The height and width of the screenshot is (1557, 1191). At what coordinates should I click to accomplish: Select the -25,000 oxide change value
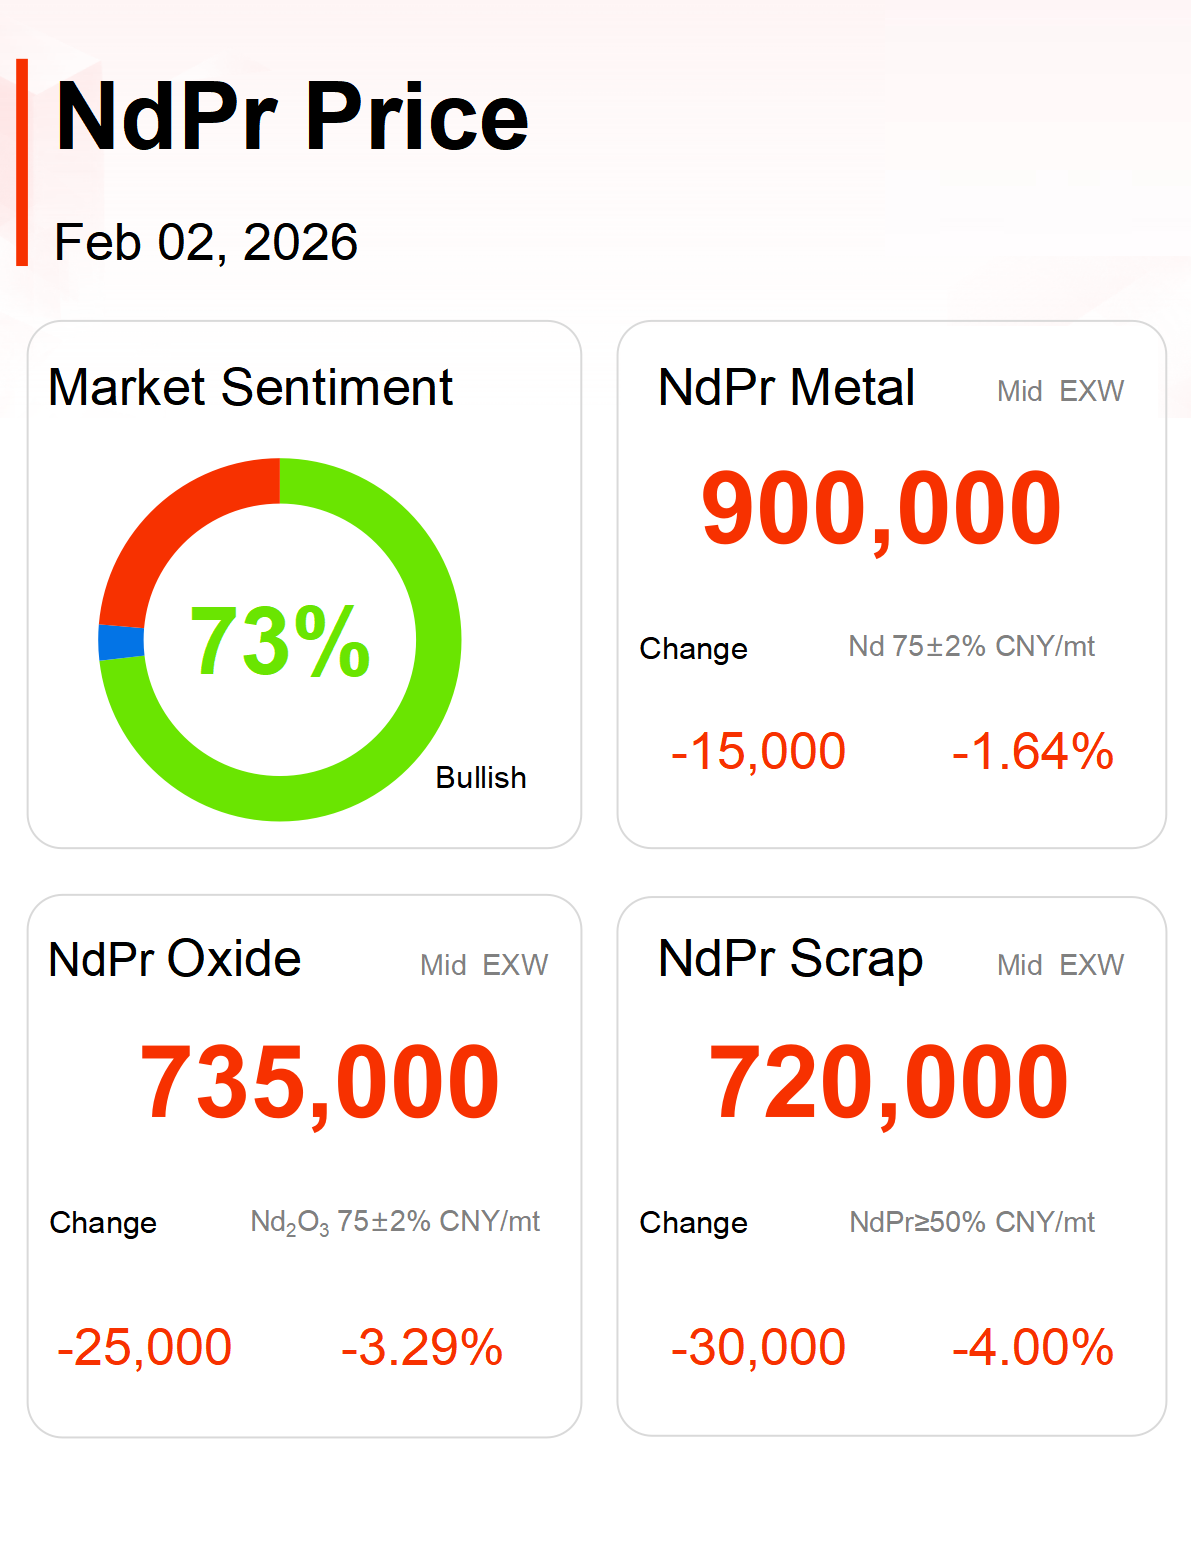pos(145,1348)
